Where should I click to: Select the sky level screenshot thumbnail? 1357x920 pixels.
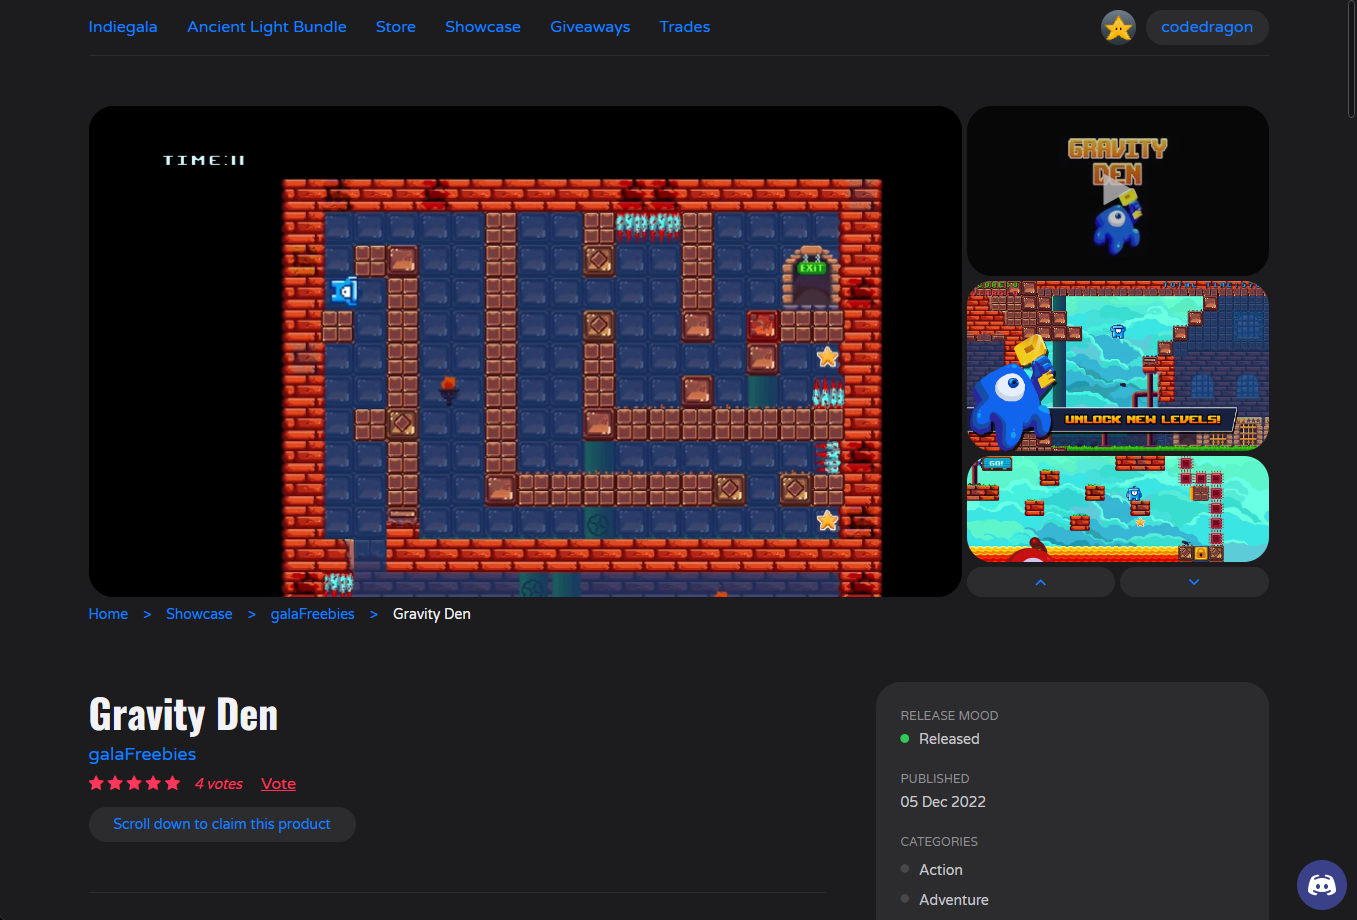coord(1118,509)
